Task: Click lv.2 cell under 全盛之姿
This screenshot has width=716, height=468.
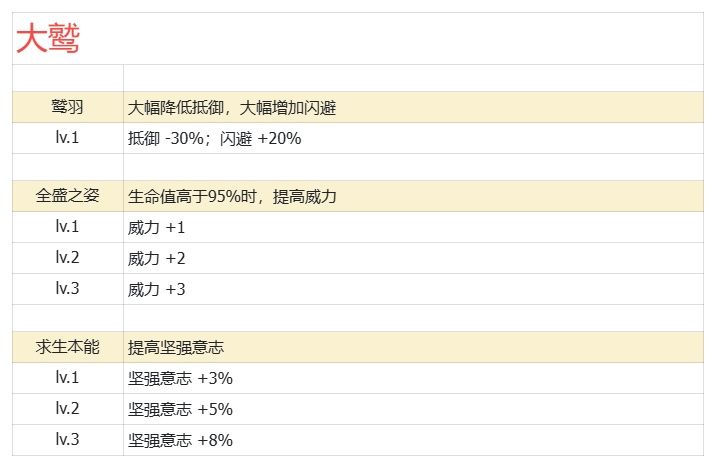Action: point(68,258)
